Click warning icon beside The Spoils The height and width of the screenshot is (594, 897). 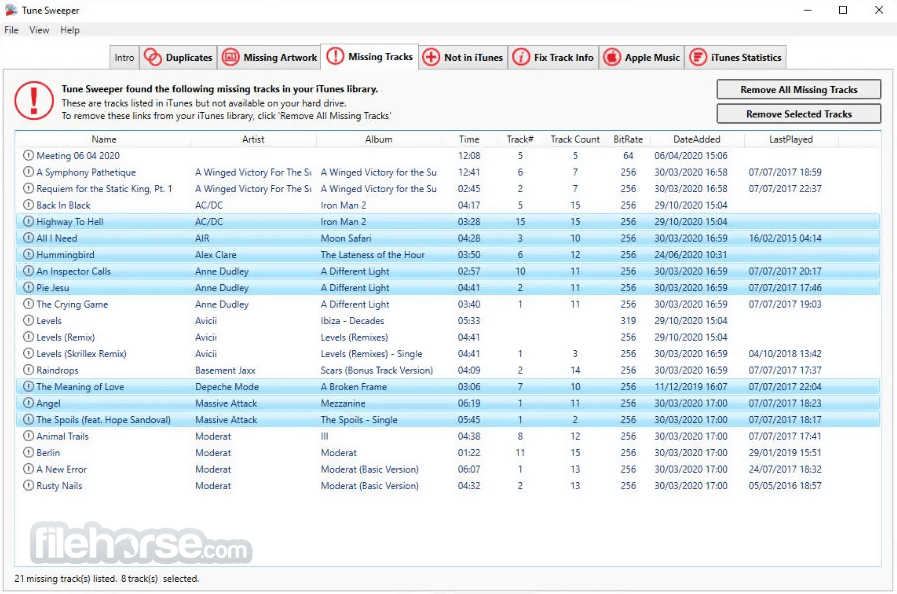pyautogui.click(x=28, y=419)
